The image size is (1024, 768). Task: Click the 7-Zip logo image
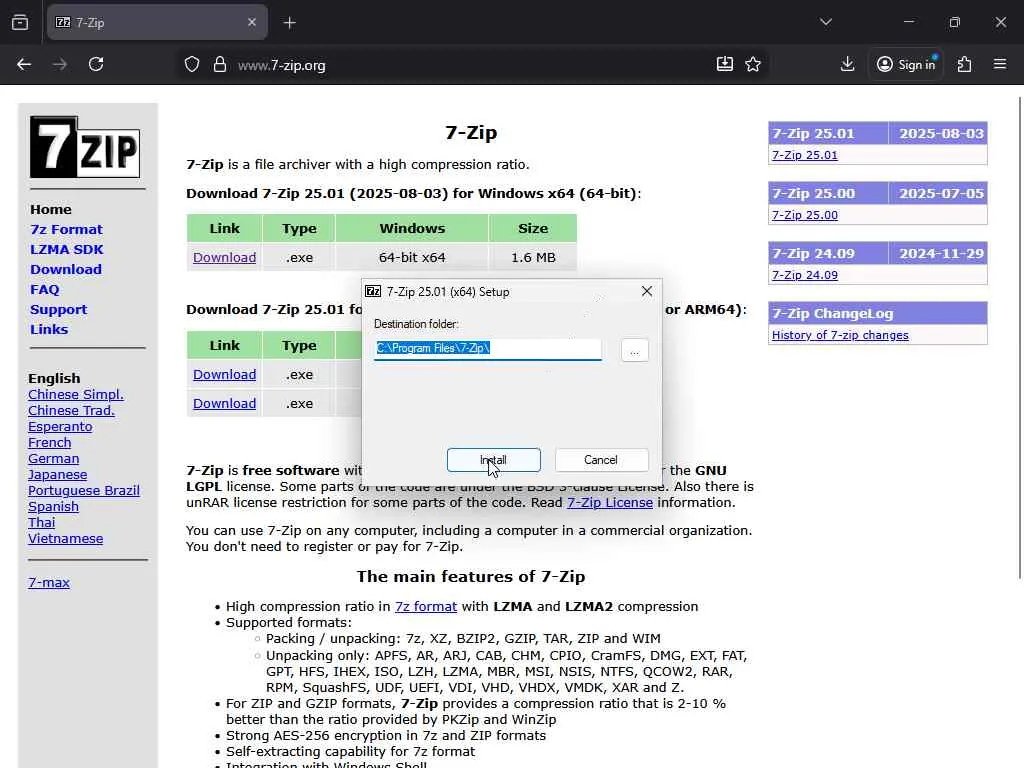click(85, 147)
